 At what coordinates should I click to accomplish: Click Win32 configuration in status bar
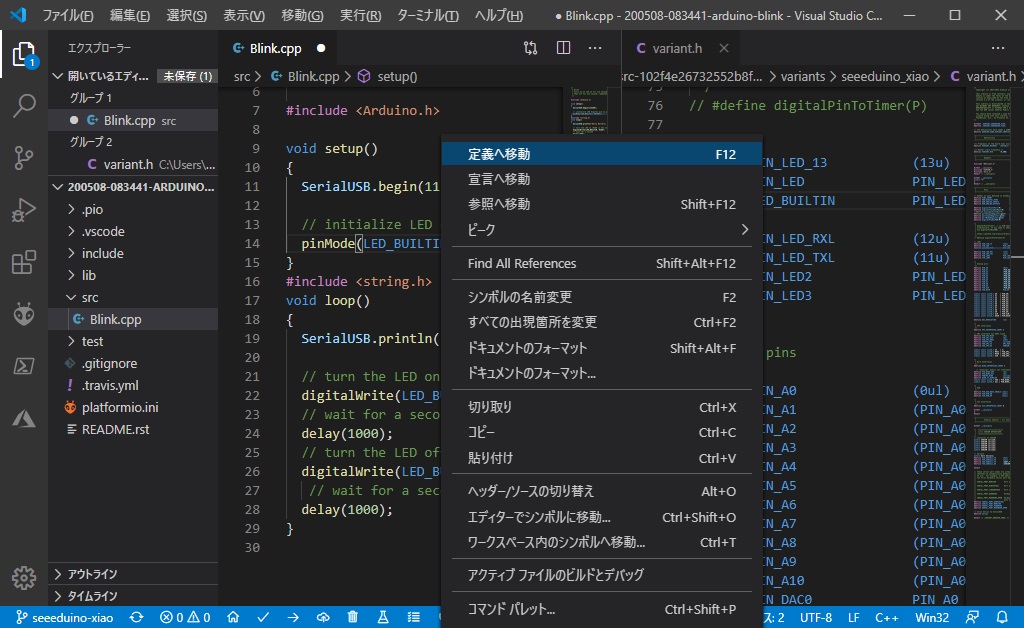pos(932,617)
